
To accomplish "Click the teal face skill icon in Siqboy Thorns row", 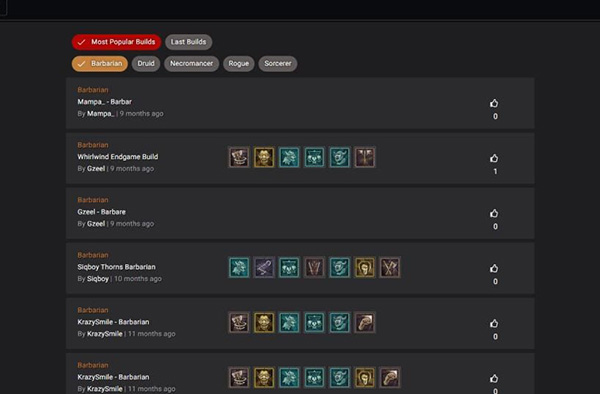I will (x=340, y=267).
